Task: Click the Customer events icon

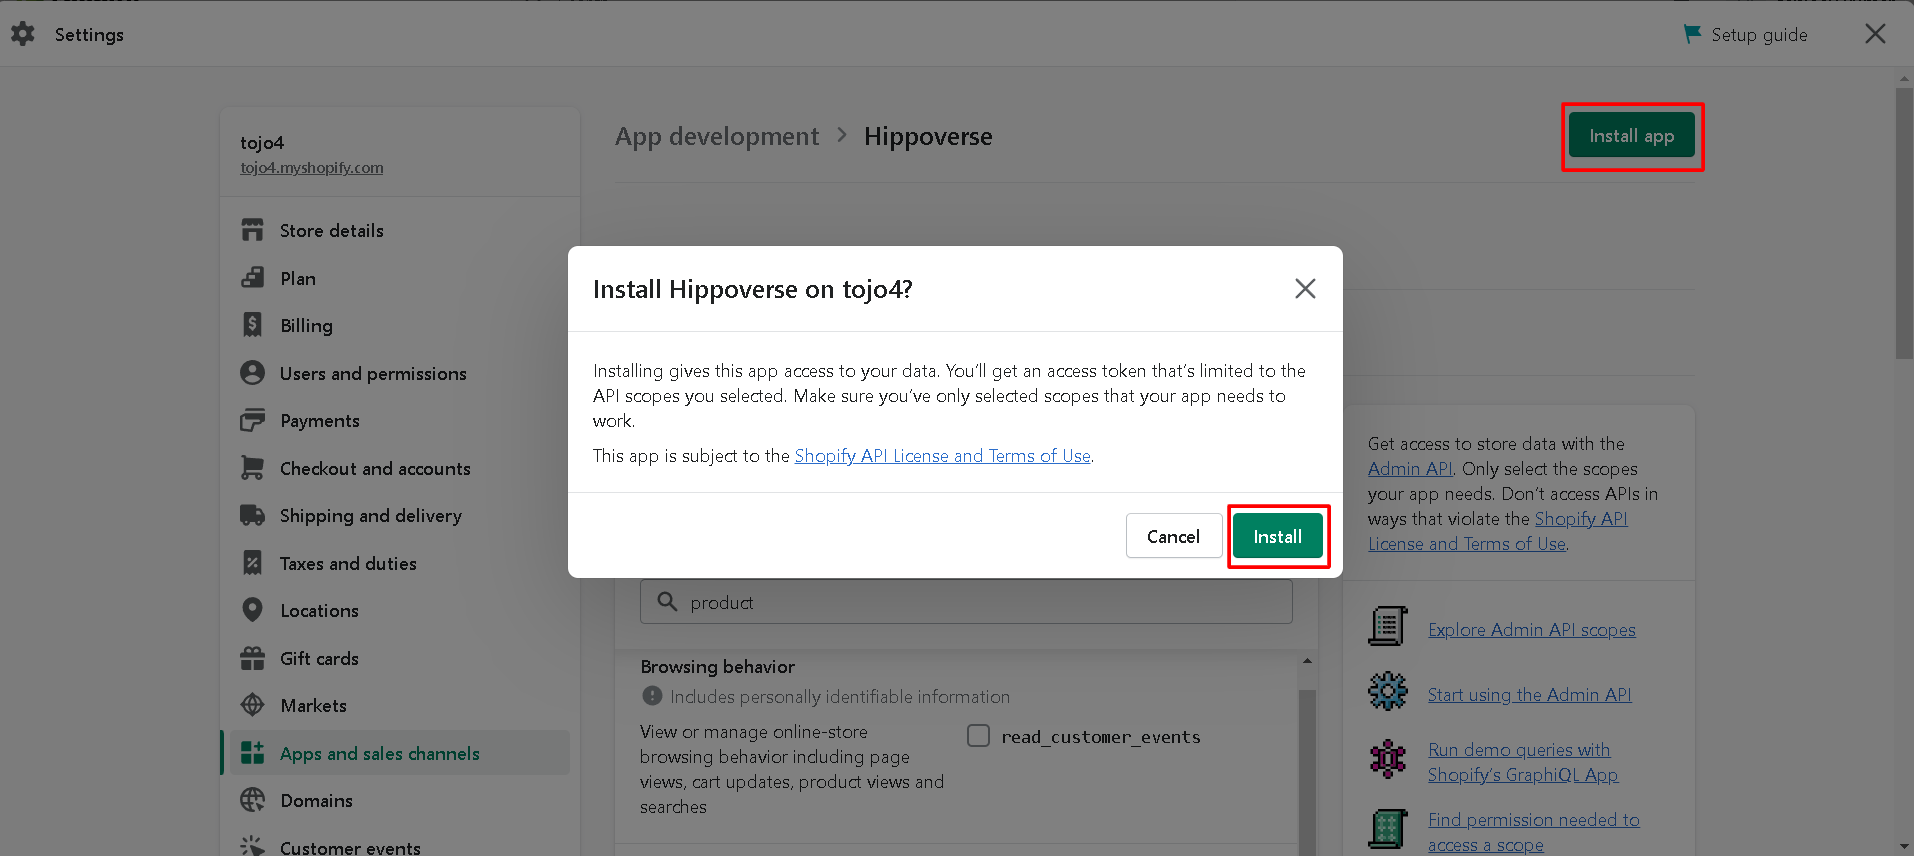Action: pos(253,846)
